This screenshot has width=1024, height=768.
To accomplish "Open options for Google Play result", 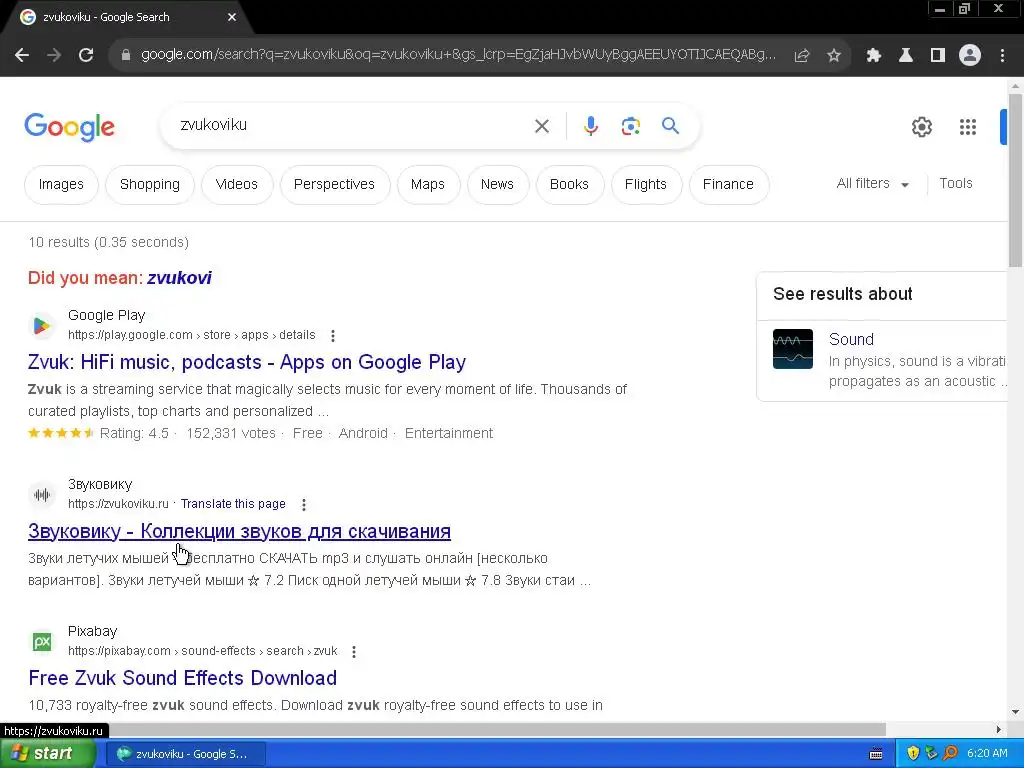I will (x=333, y=336).
